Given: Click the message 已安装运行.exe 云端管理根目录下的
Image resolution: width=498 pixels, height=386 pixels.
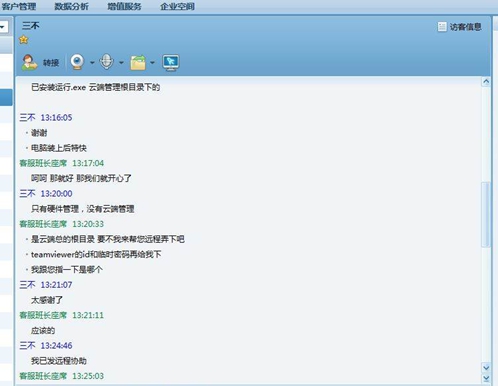Looking at the screenshot, I should click(96, 87).
